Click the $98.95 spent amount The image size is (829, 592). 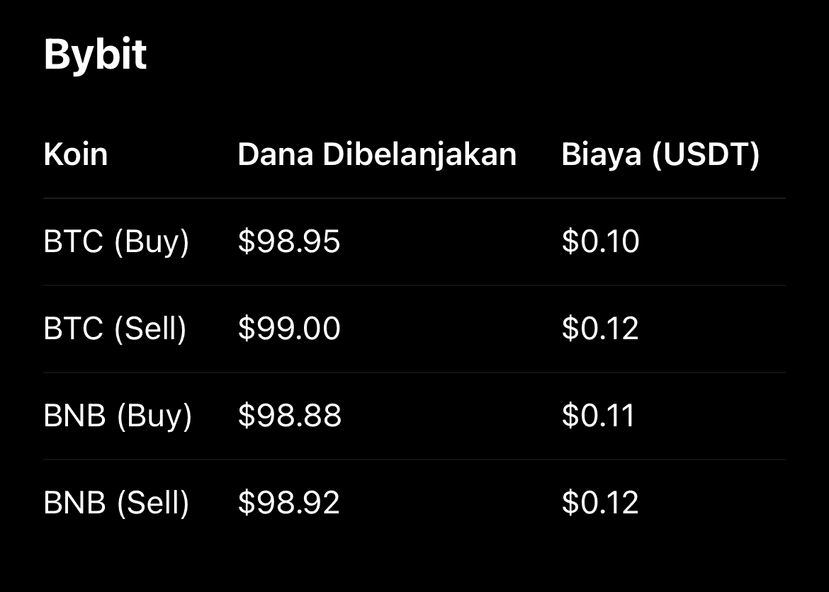[289, 242]
